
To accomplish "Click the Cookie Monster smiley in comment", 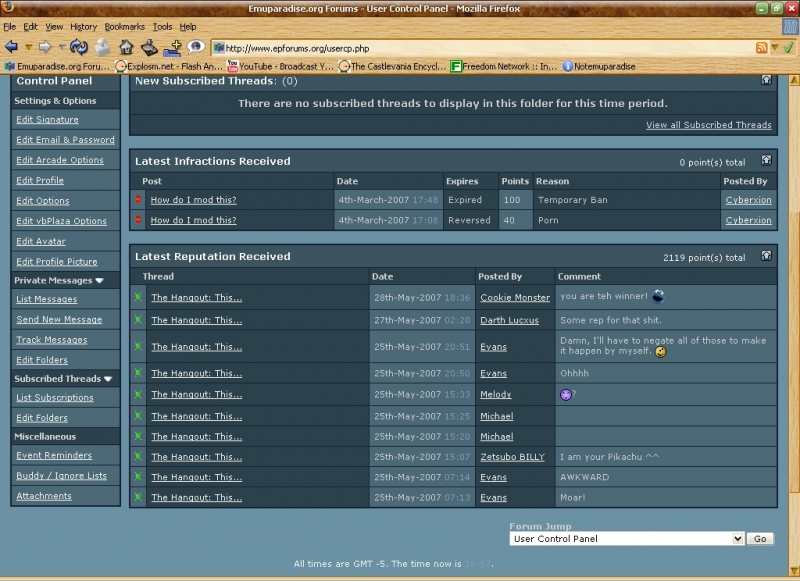I will click(x=658, y=296).
